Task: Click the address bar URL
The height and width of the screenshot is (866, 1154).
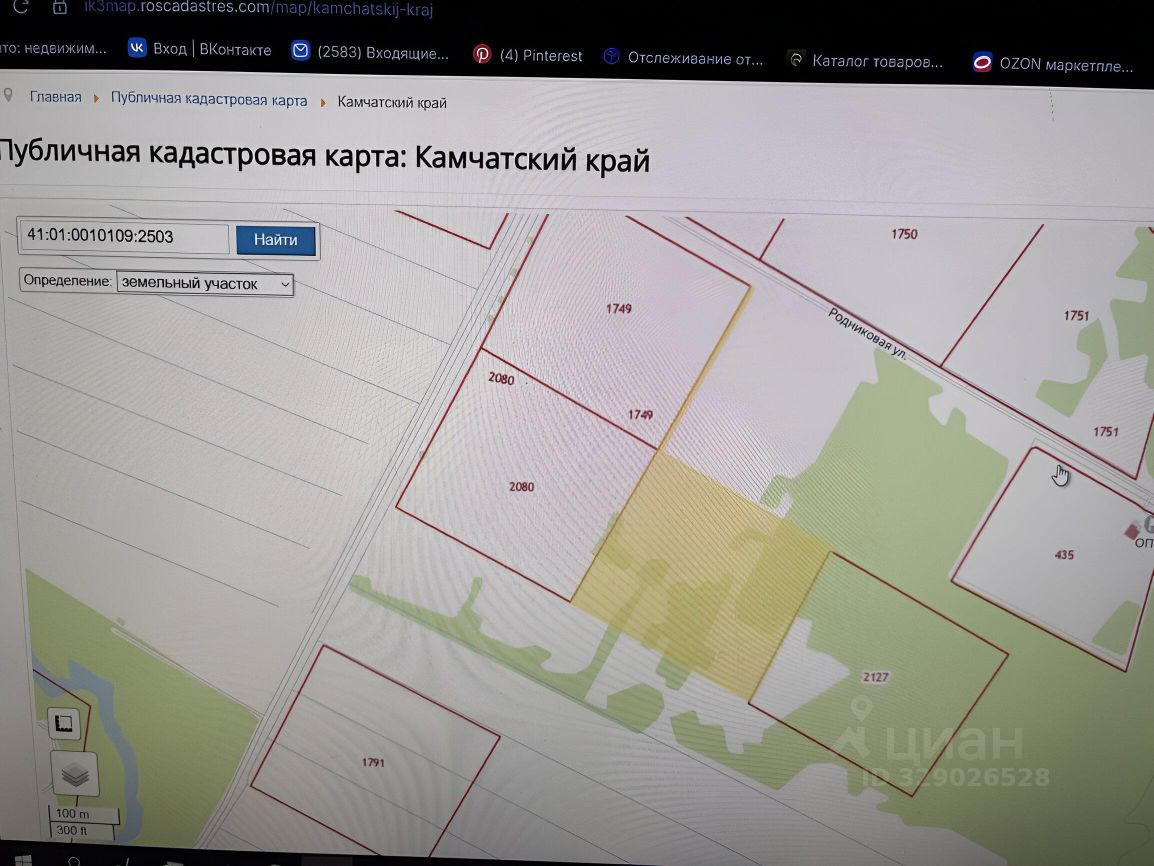Action: [x=258, y=8]
